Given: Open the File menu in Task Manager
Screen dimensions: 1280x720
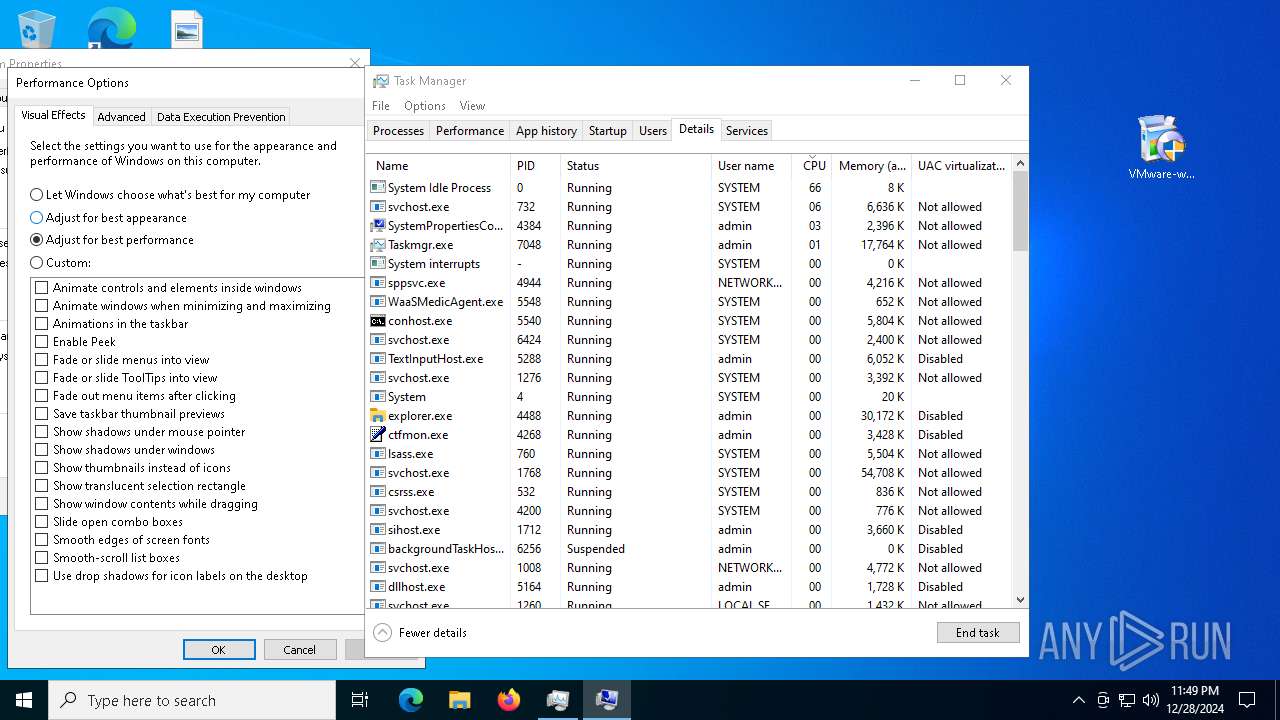Looking at the screenshot, I should pos(381,106).
